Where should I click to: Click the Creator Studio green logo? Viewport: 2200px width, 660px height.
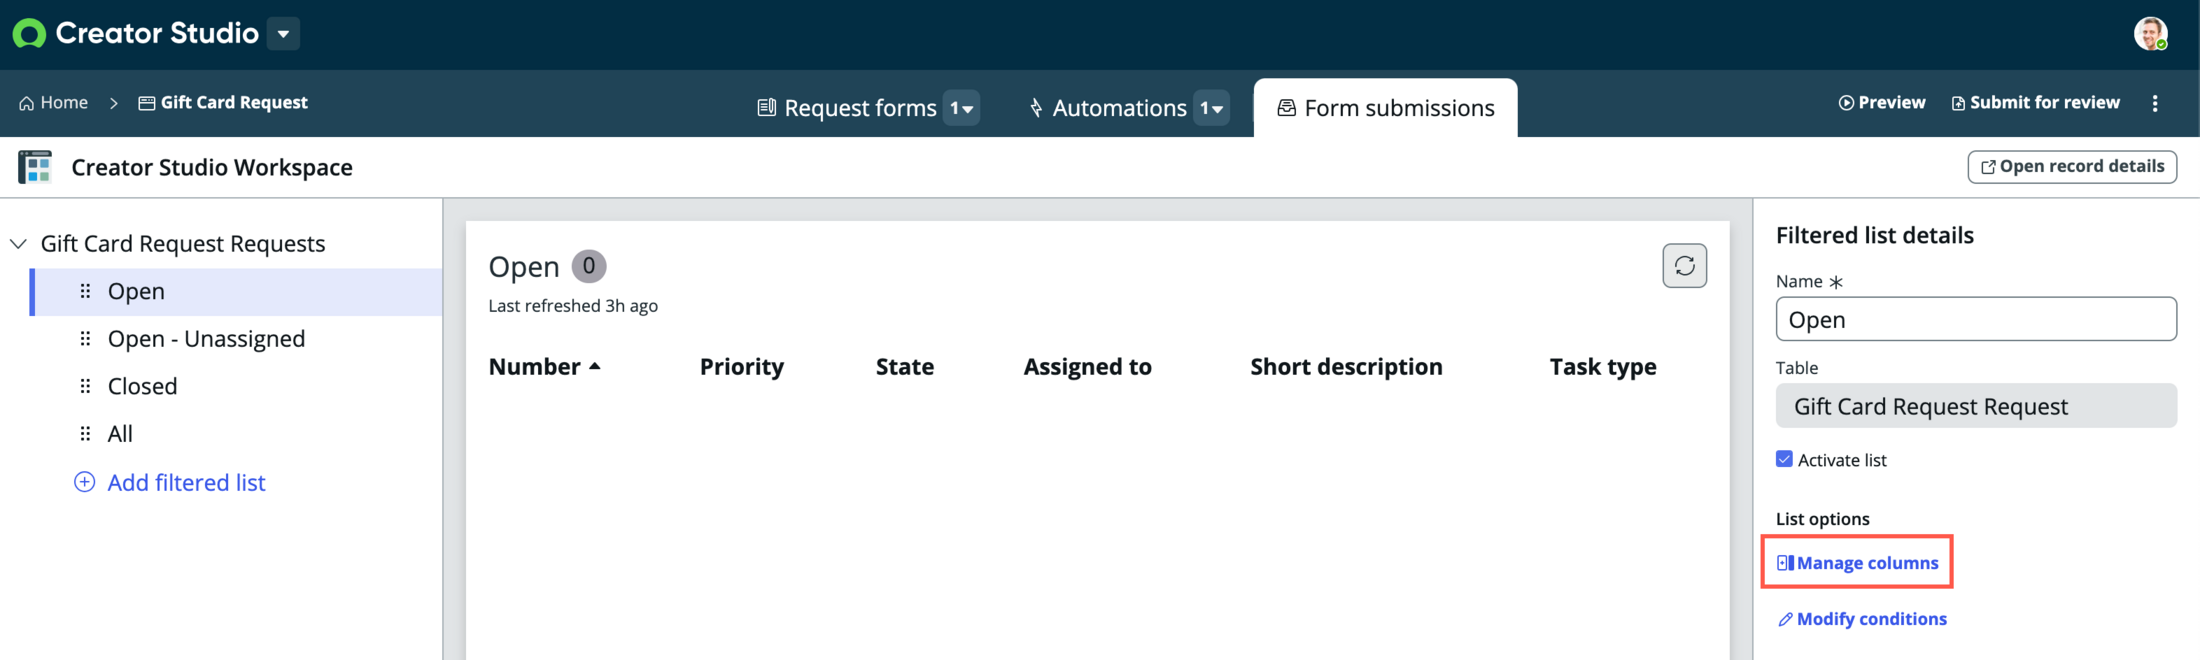tap(29, 34)
